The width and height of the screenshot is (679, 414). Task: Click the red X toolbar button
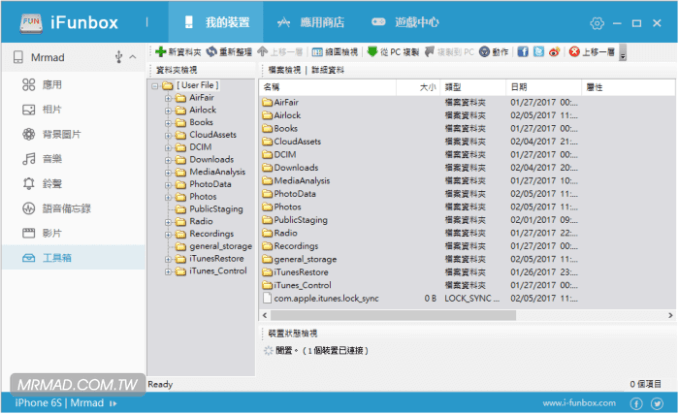(574, 52)
